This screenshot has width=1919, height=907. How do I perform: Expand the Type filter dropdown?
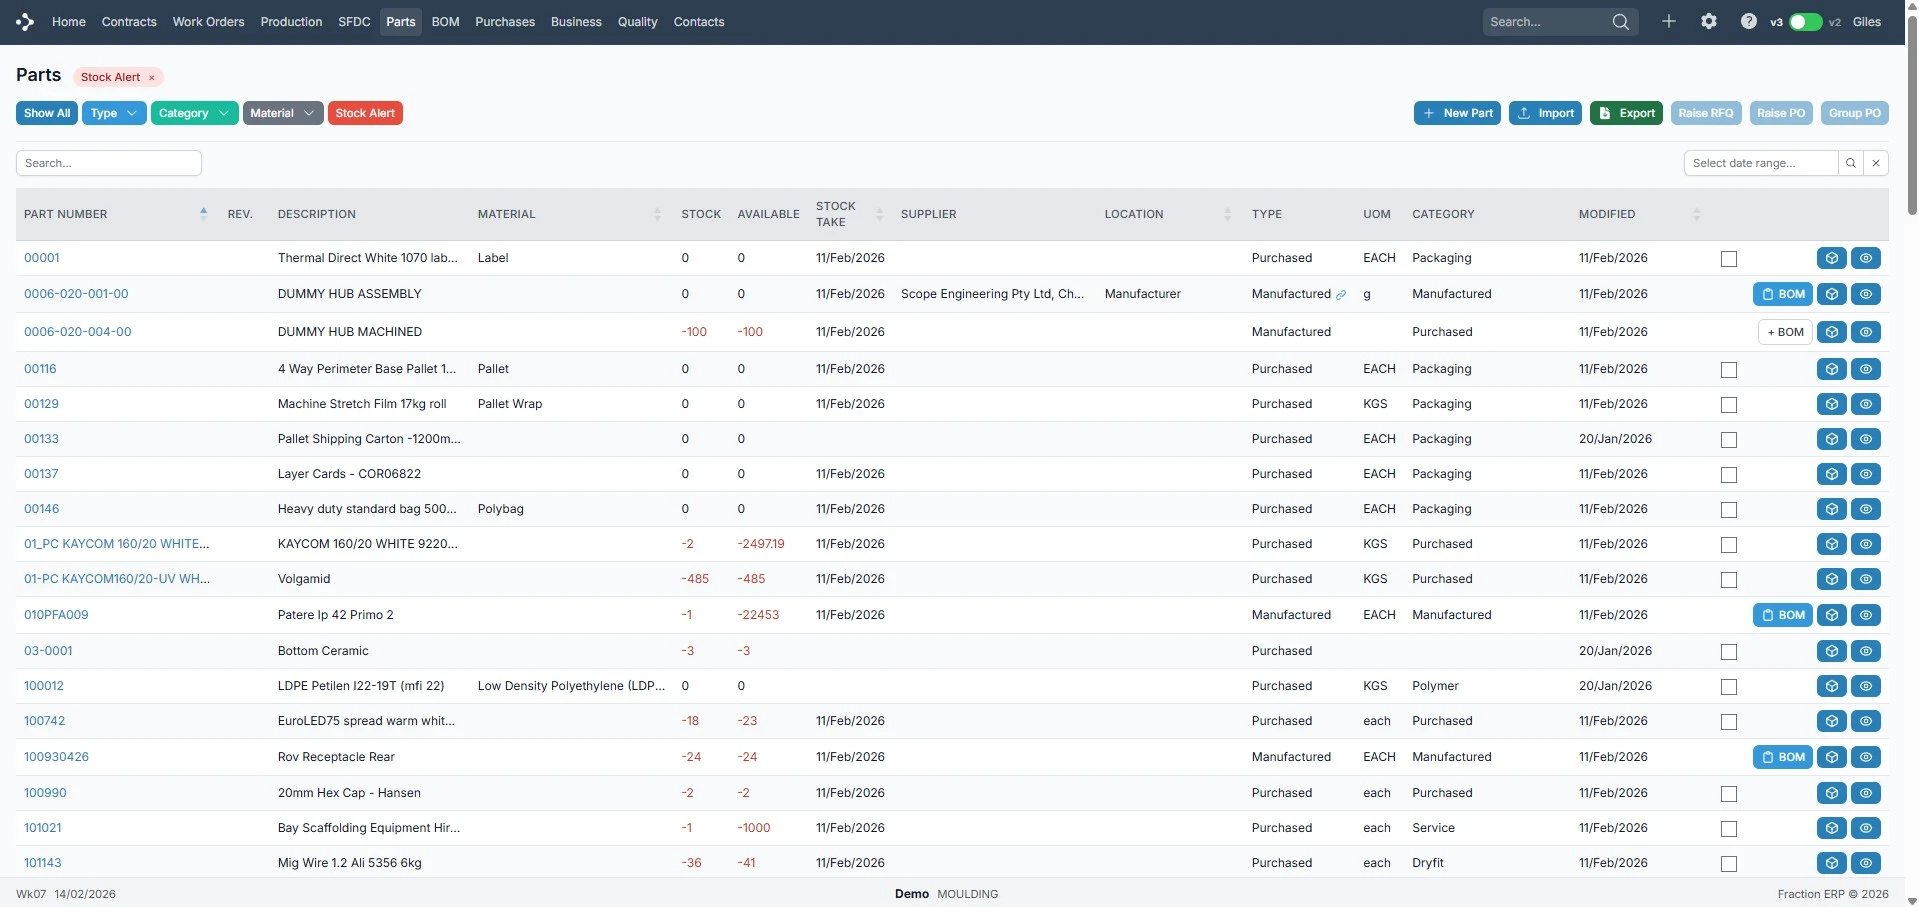[x=114, y=113]
